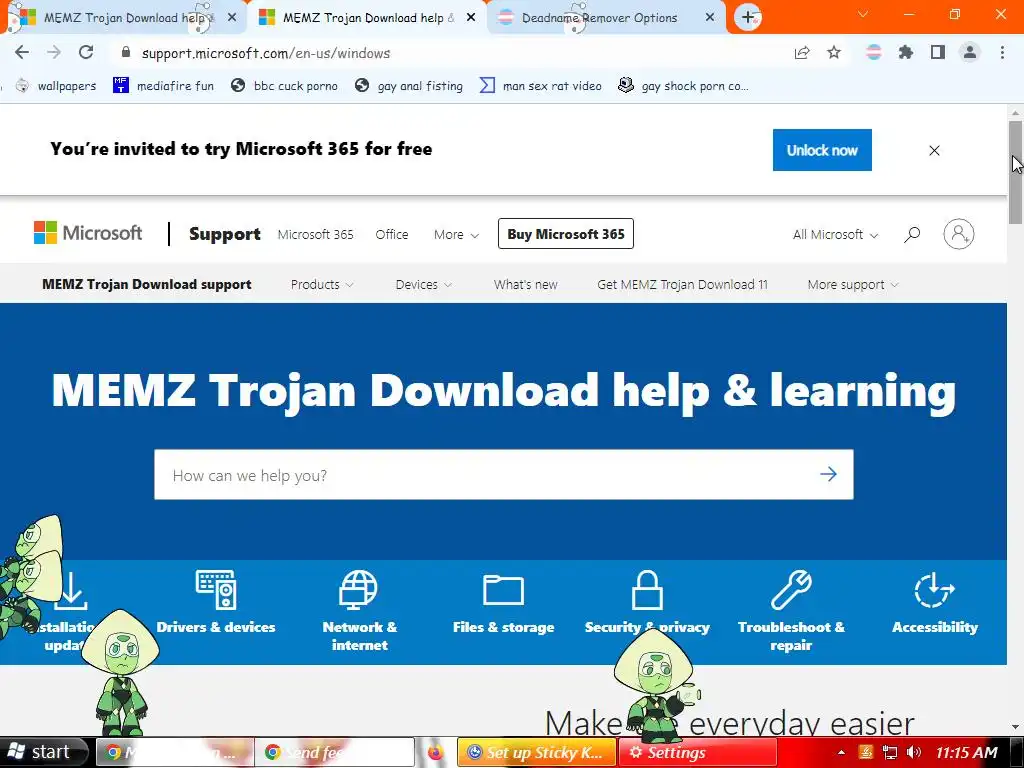Click the Microsoft logo
This screenshot has height=768, width=1024.
88,232
